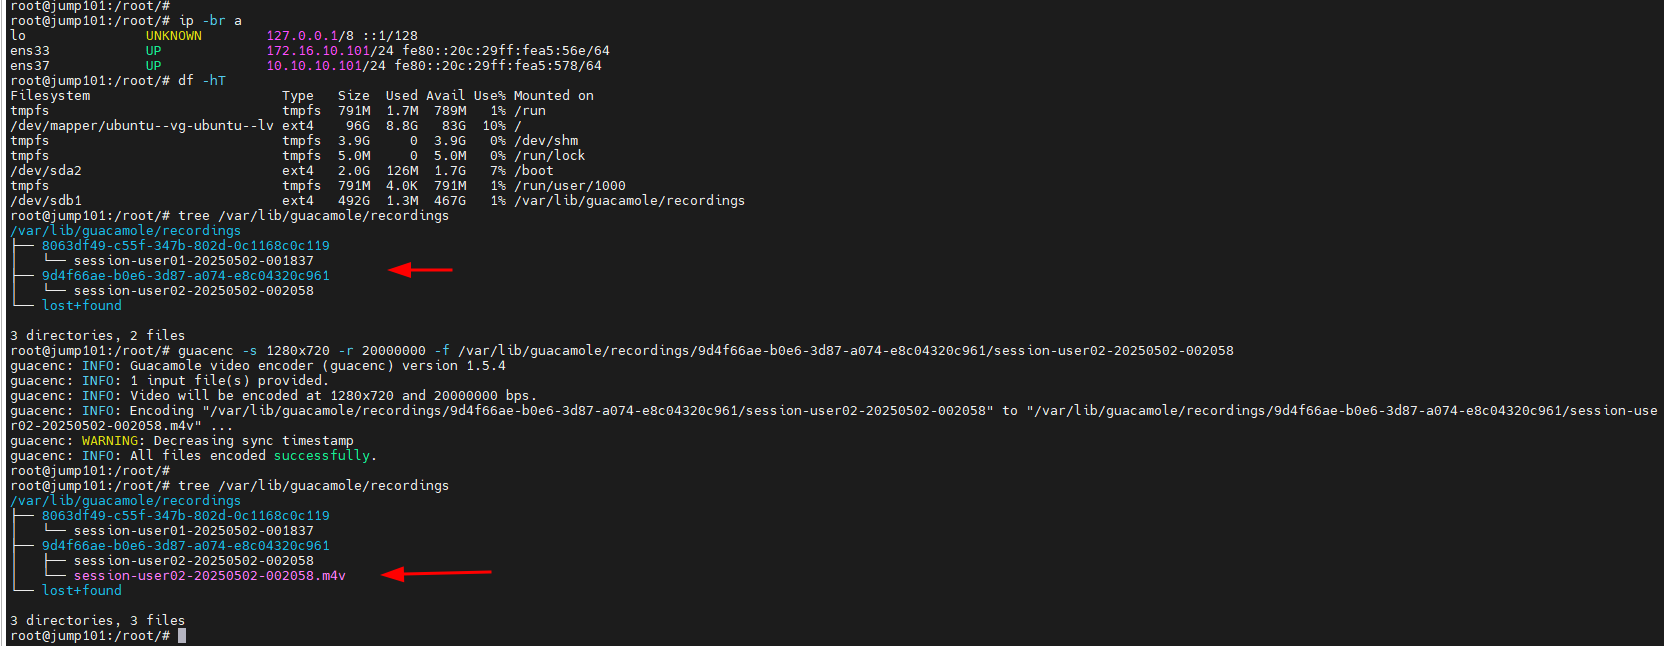Click the green 'successfully' word
Image resolution: width=1664 pixels, height=646 pixels.
coord(322,456)
